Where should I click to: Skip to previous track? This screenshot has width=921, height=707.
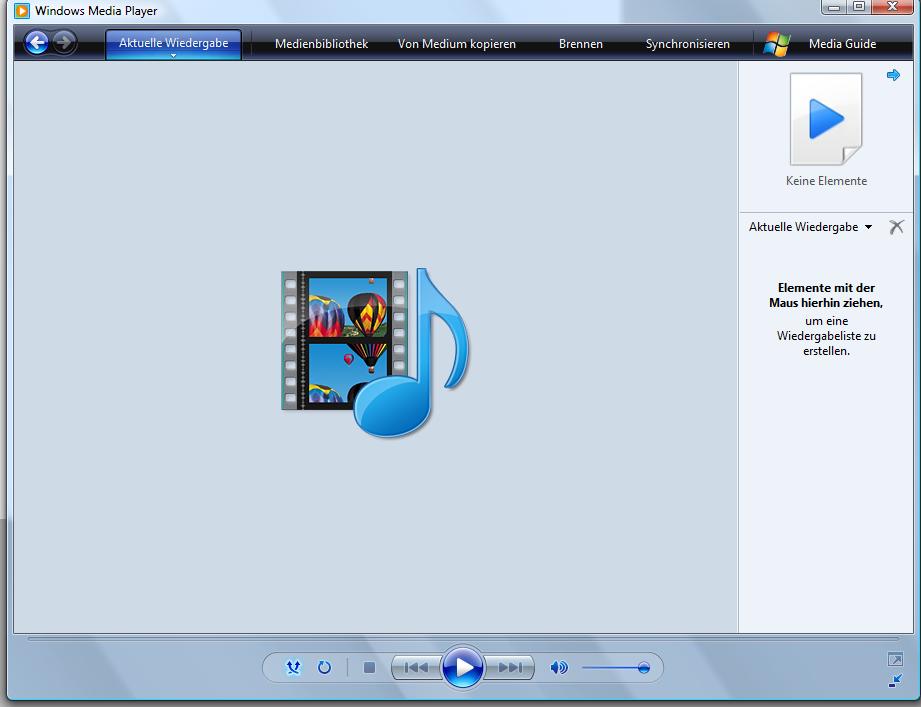click(x=416, y=667)
